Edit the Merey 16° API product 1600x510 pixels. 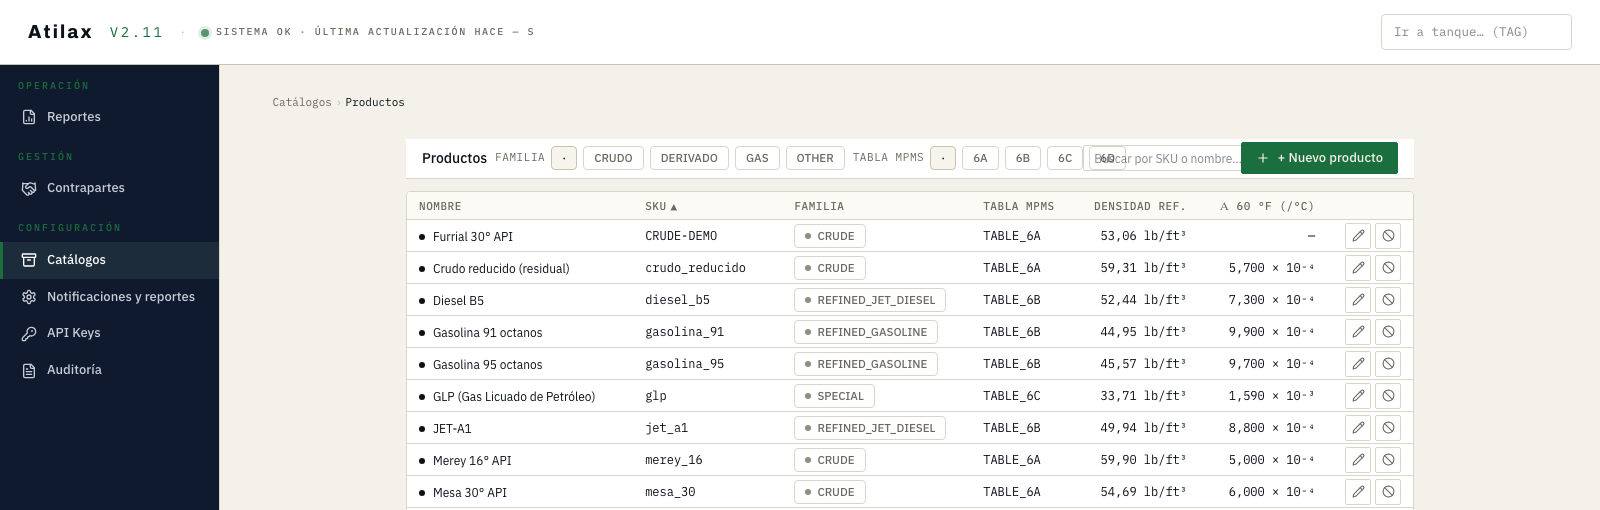point(1358,460)
